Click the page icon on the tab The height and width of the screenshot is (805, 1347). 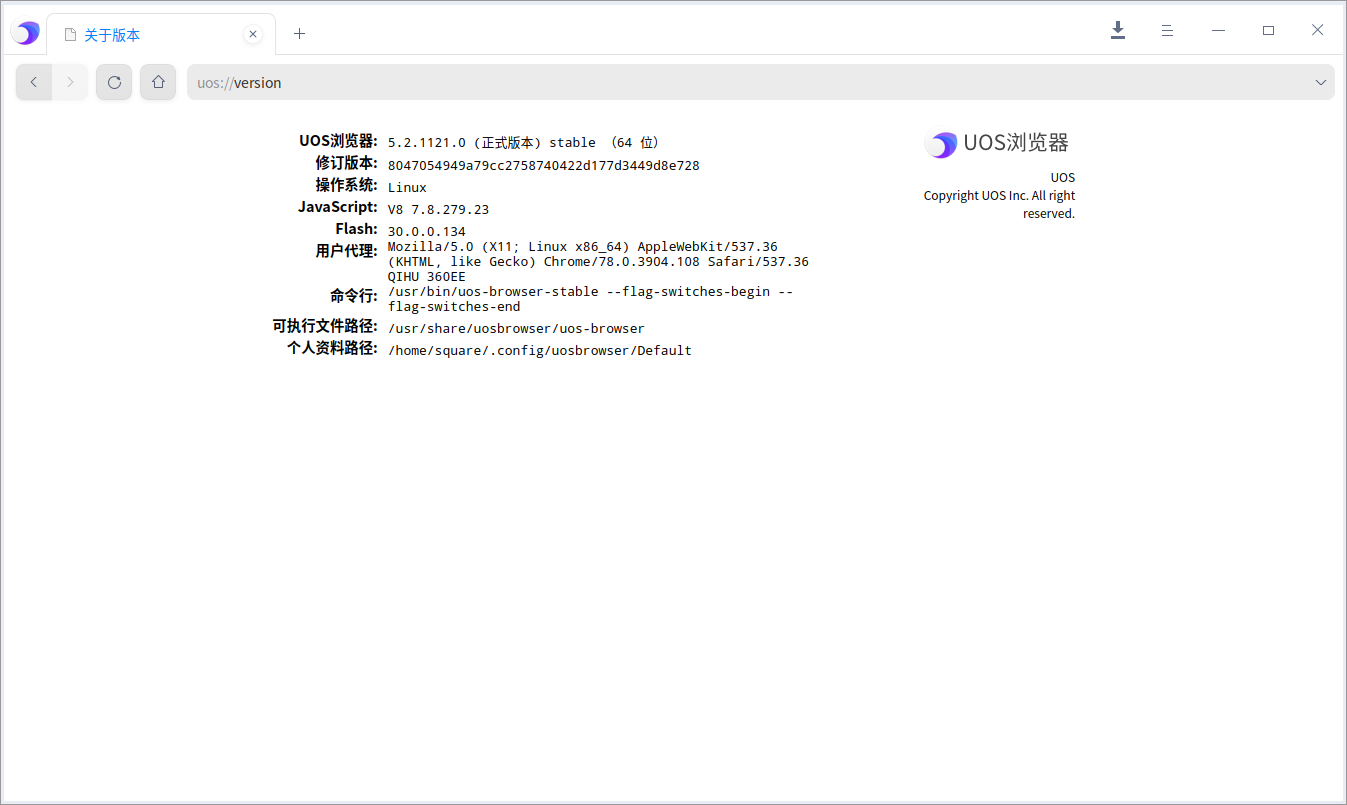70,35
